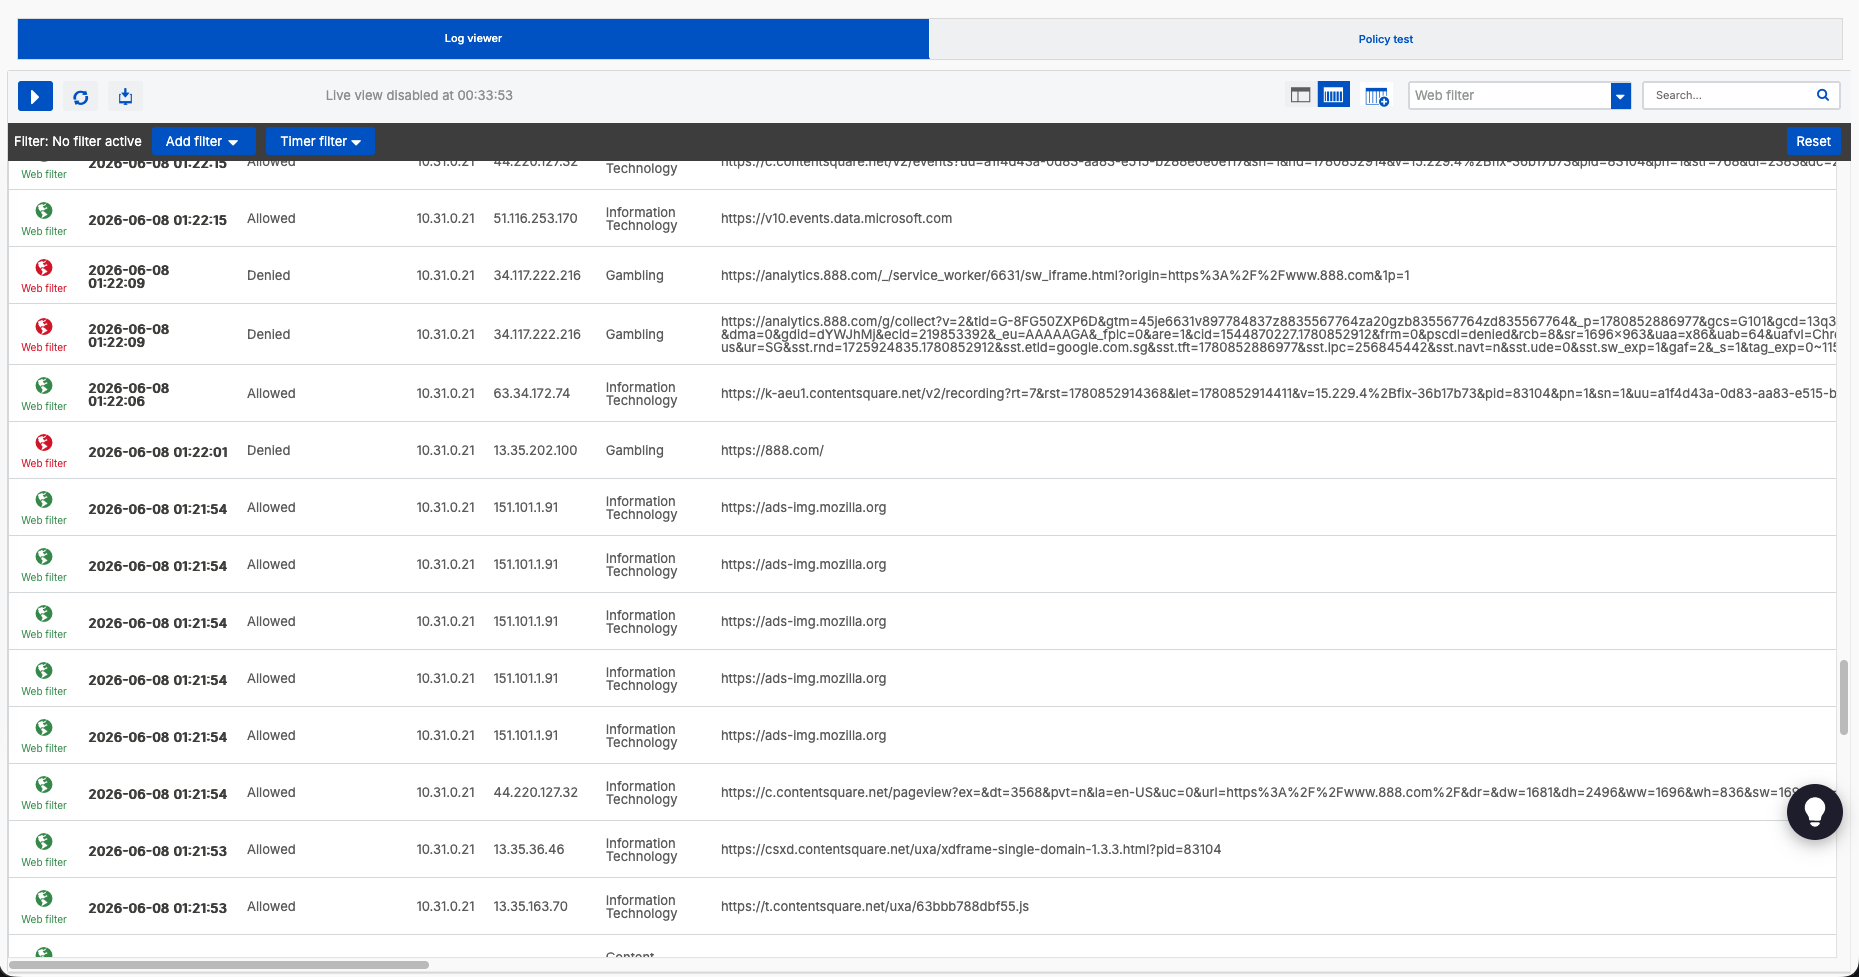This screenshot has height=977, width=1859.
Task: Click the search magnifier icon
Action: (1822, 95)
